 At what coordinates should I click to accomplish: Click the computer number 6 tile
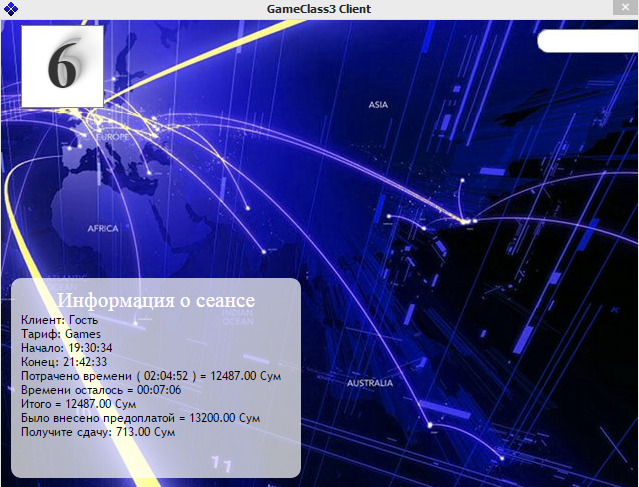pos(62,66)
